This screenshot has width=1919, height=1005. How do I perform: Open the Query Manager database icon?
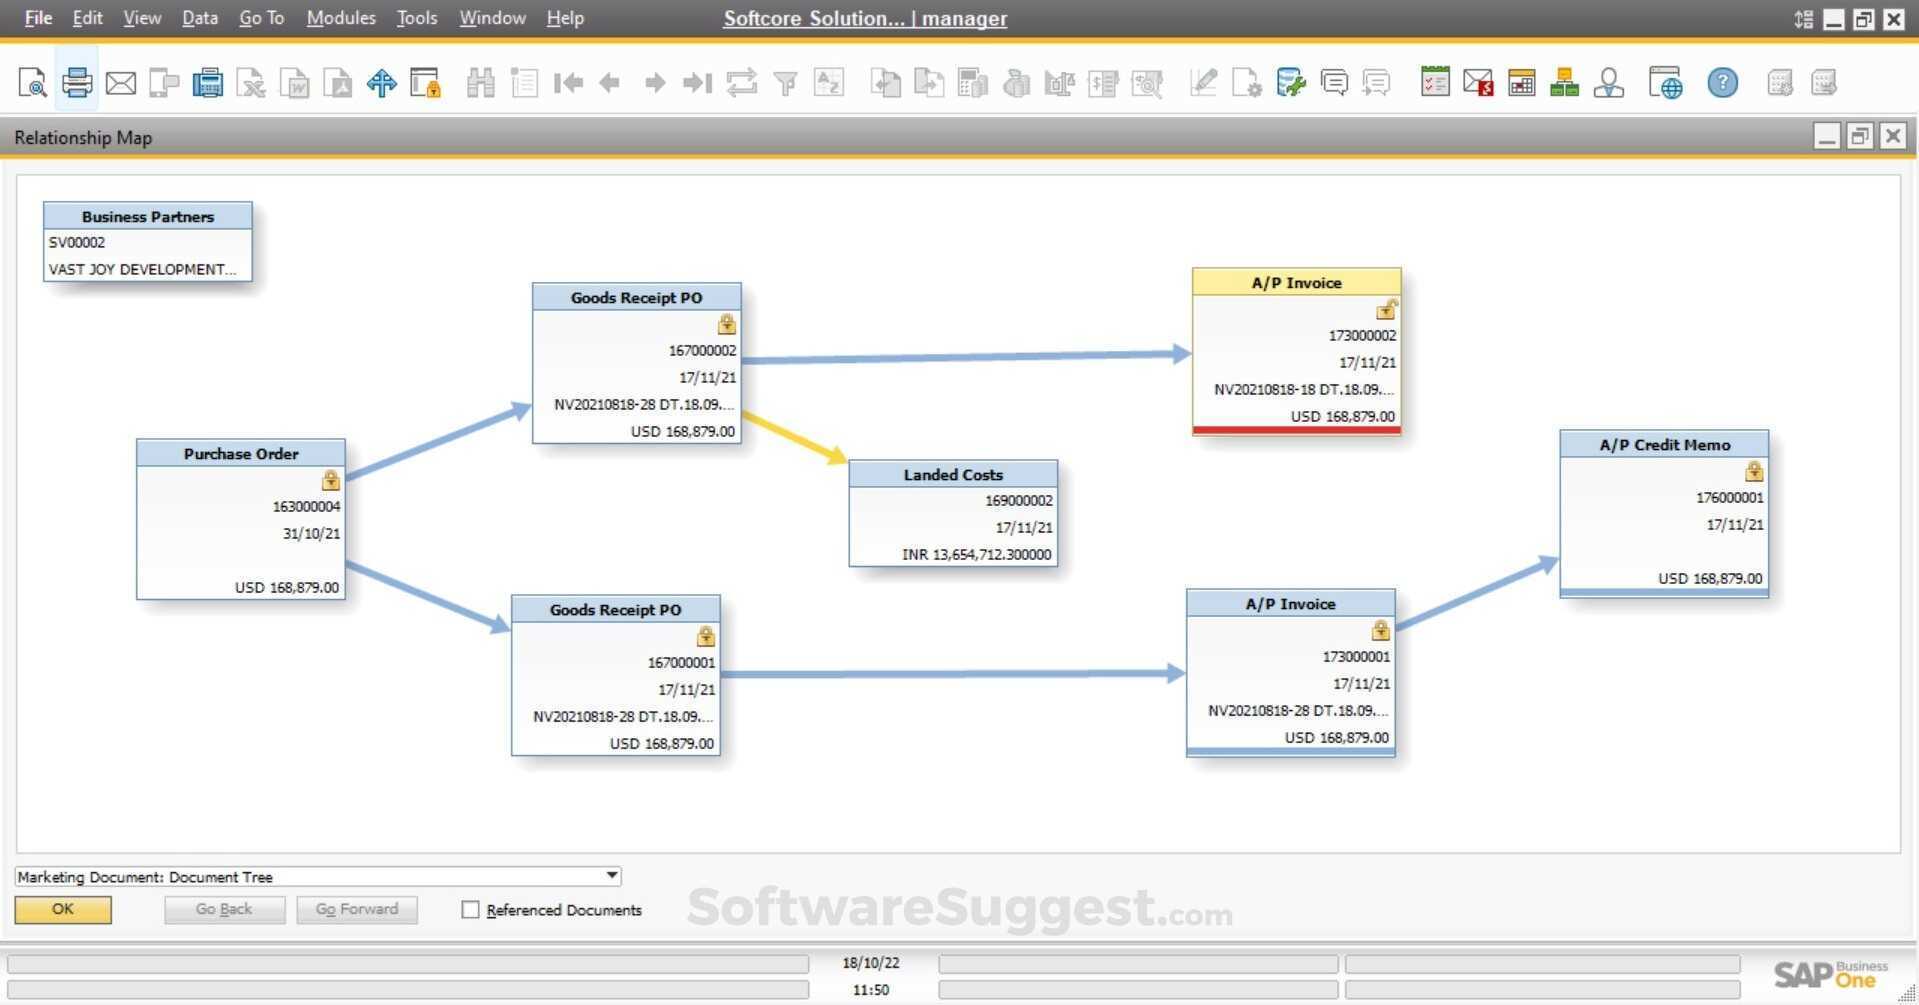(x=1290, y=83)
